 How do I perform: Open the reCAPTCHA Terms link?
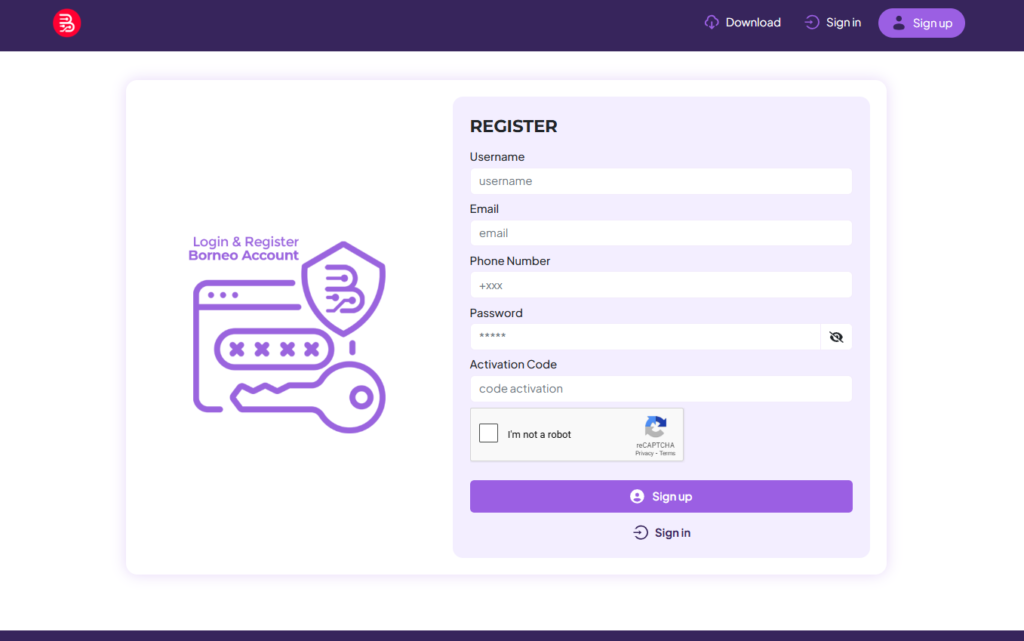coord(667,453)
